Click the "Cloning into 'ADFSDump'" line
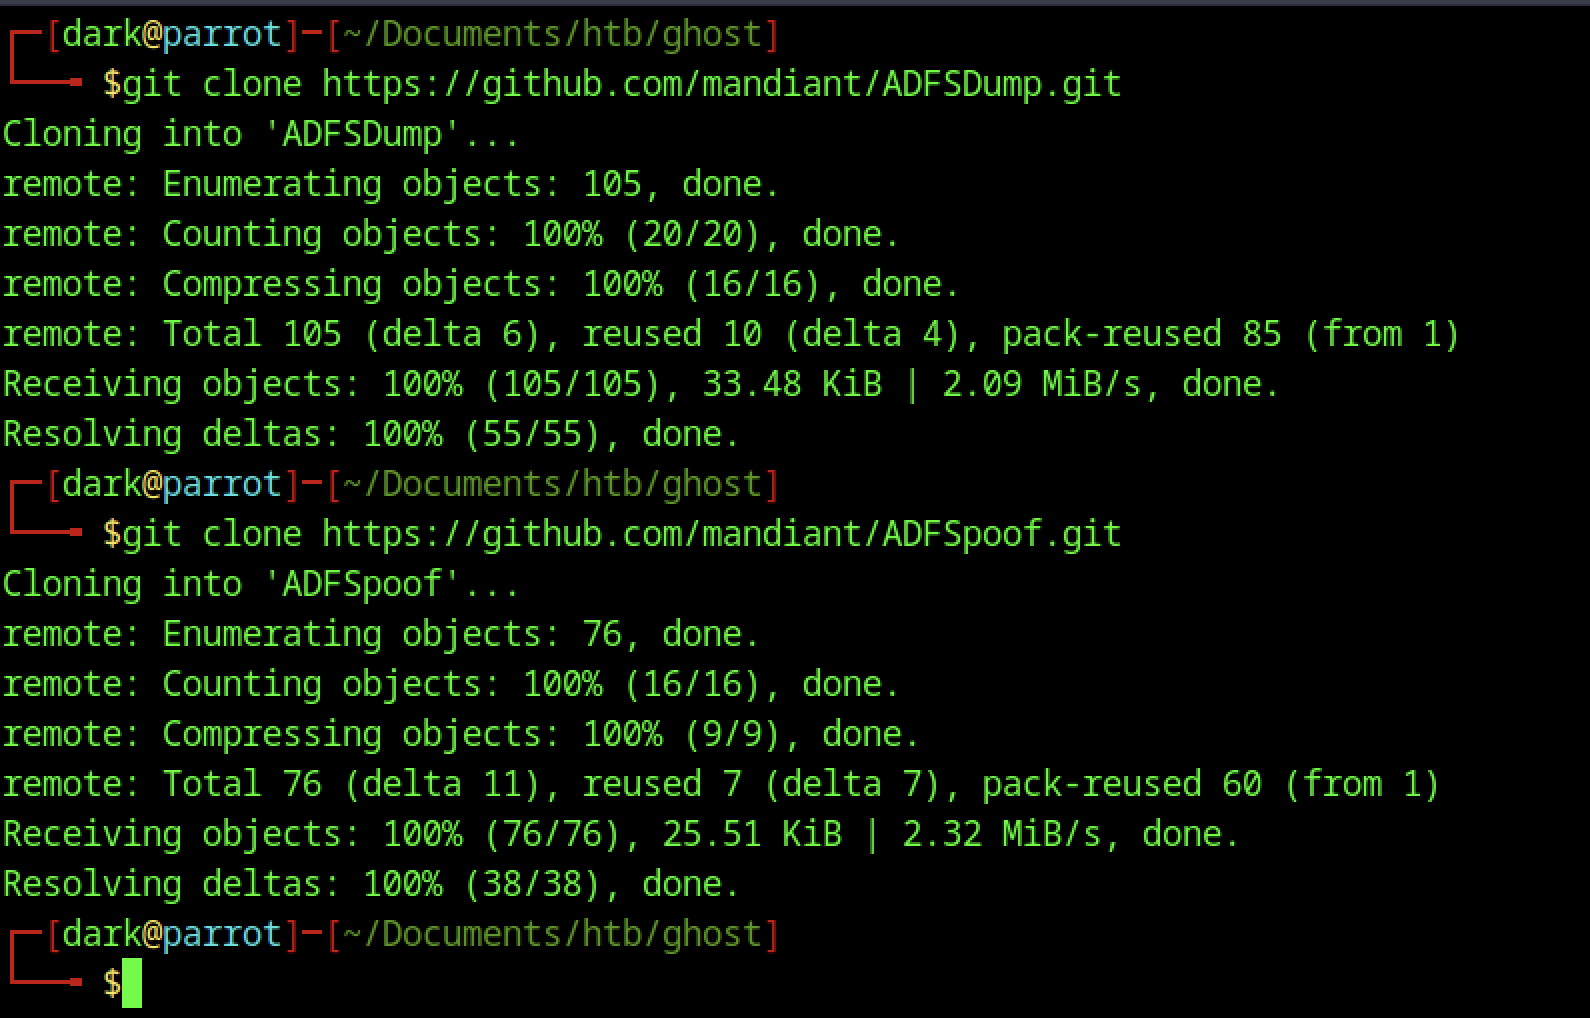 point(261,134)
